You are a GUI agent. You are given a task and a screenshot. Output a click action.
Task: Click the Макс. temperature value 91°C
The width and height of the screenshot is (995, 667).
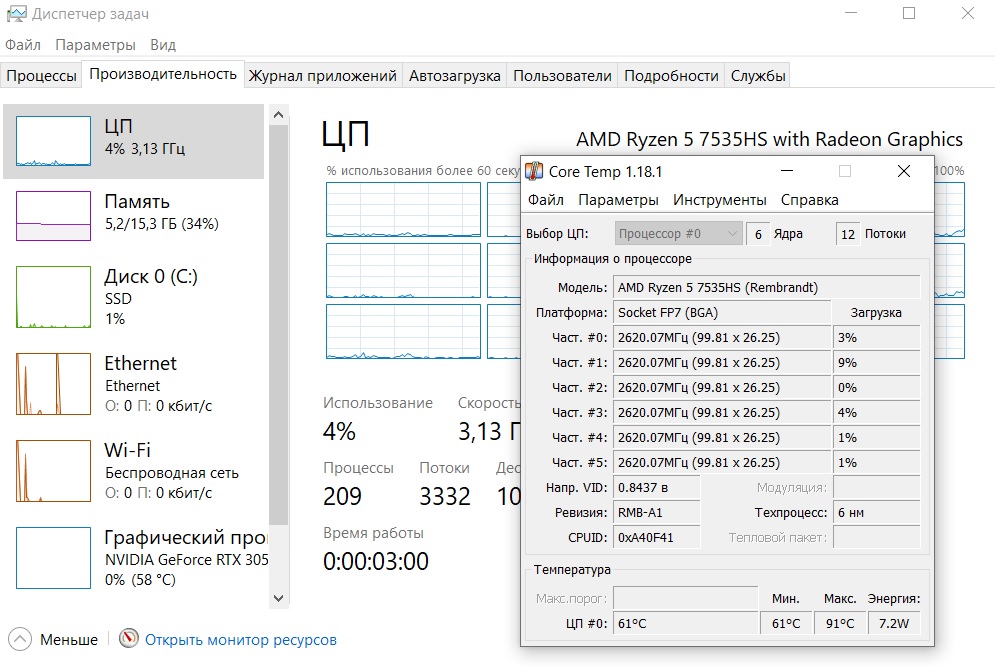pos(840,623)
